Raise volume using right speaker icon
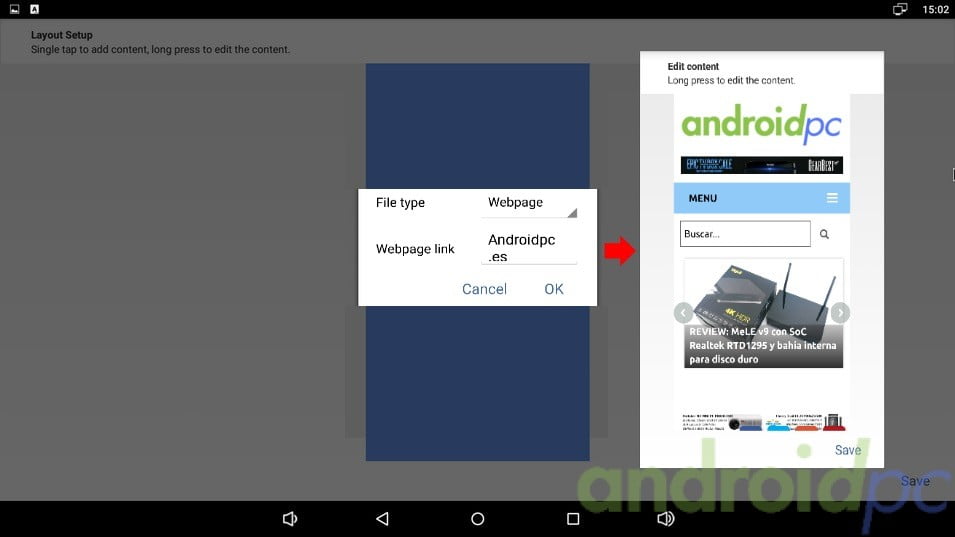 665,519
